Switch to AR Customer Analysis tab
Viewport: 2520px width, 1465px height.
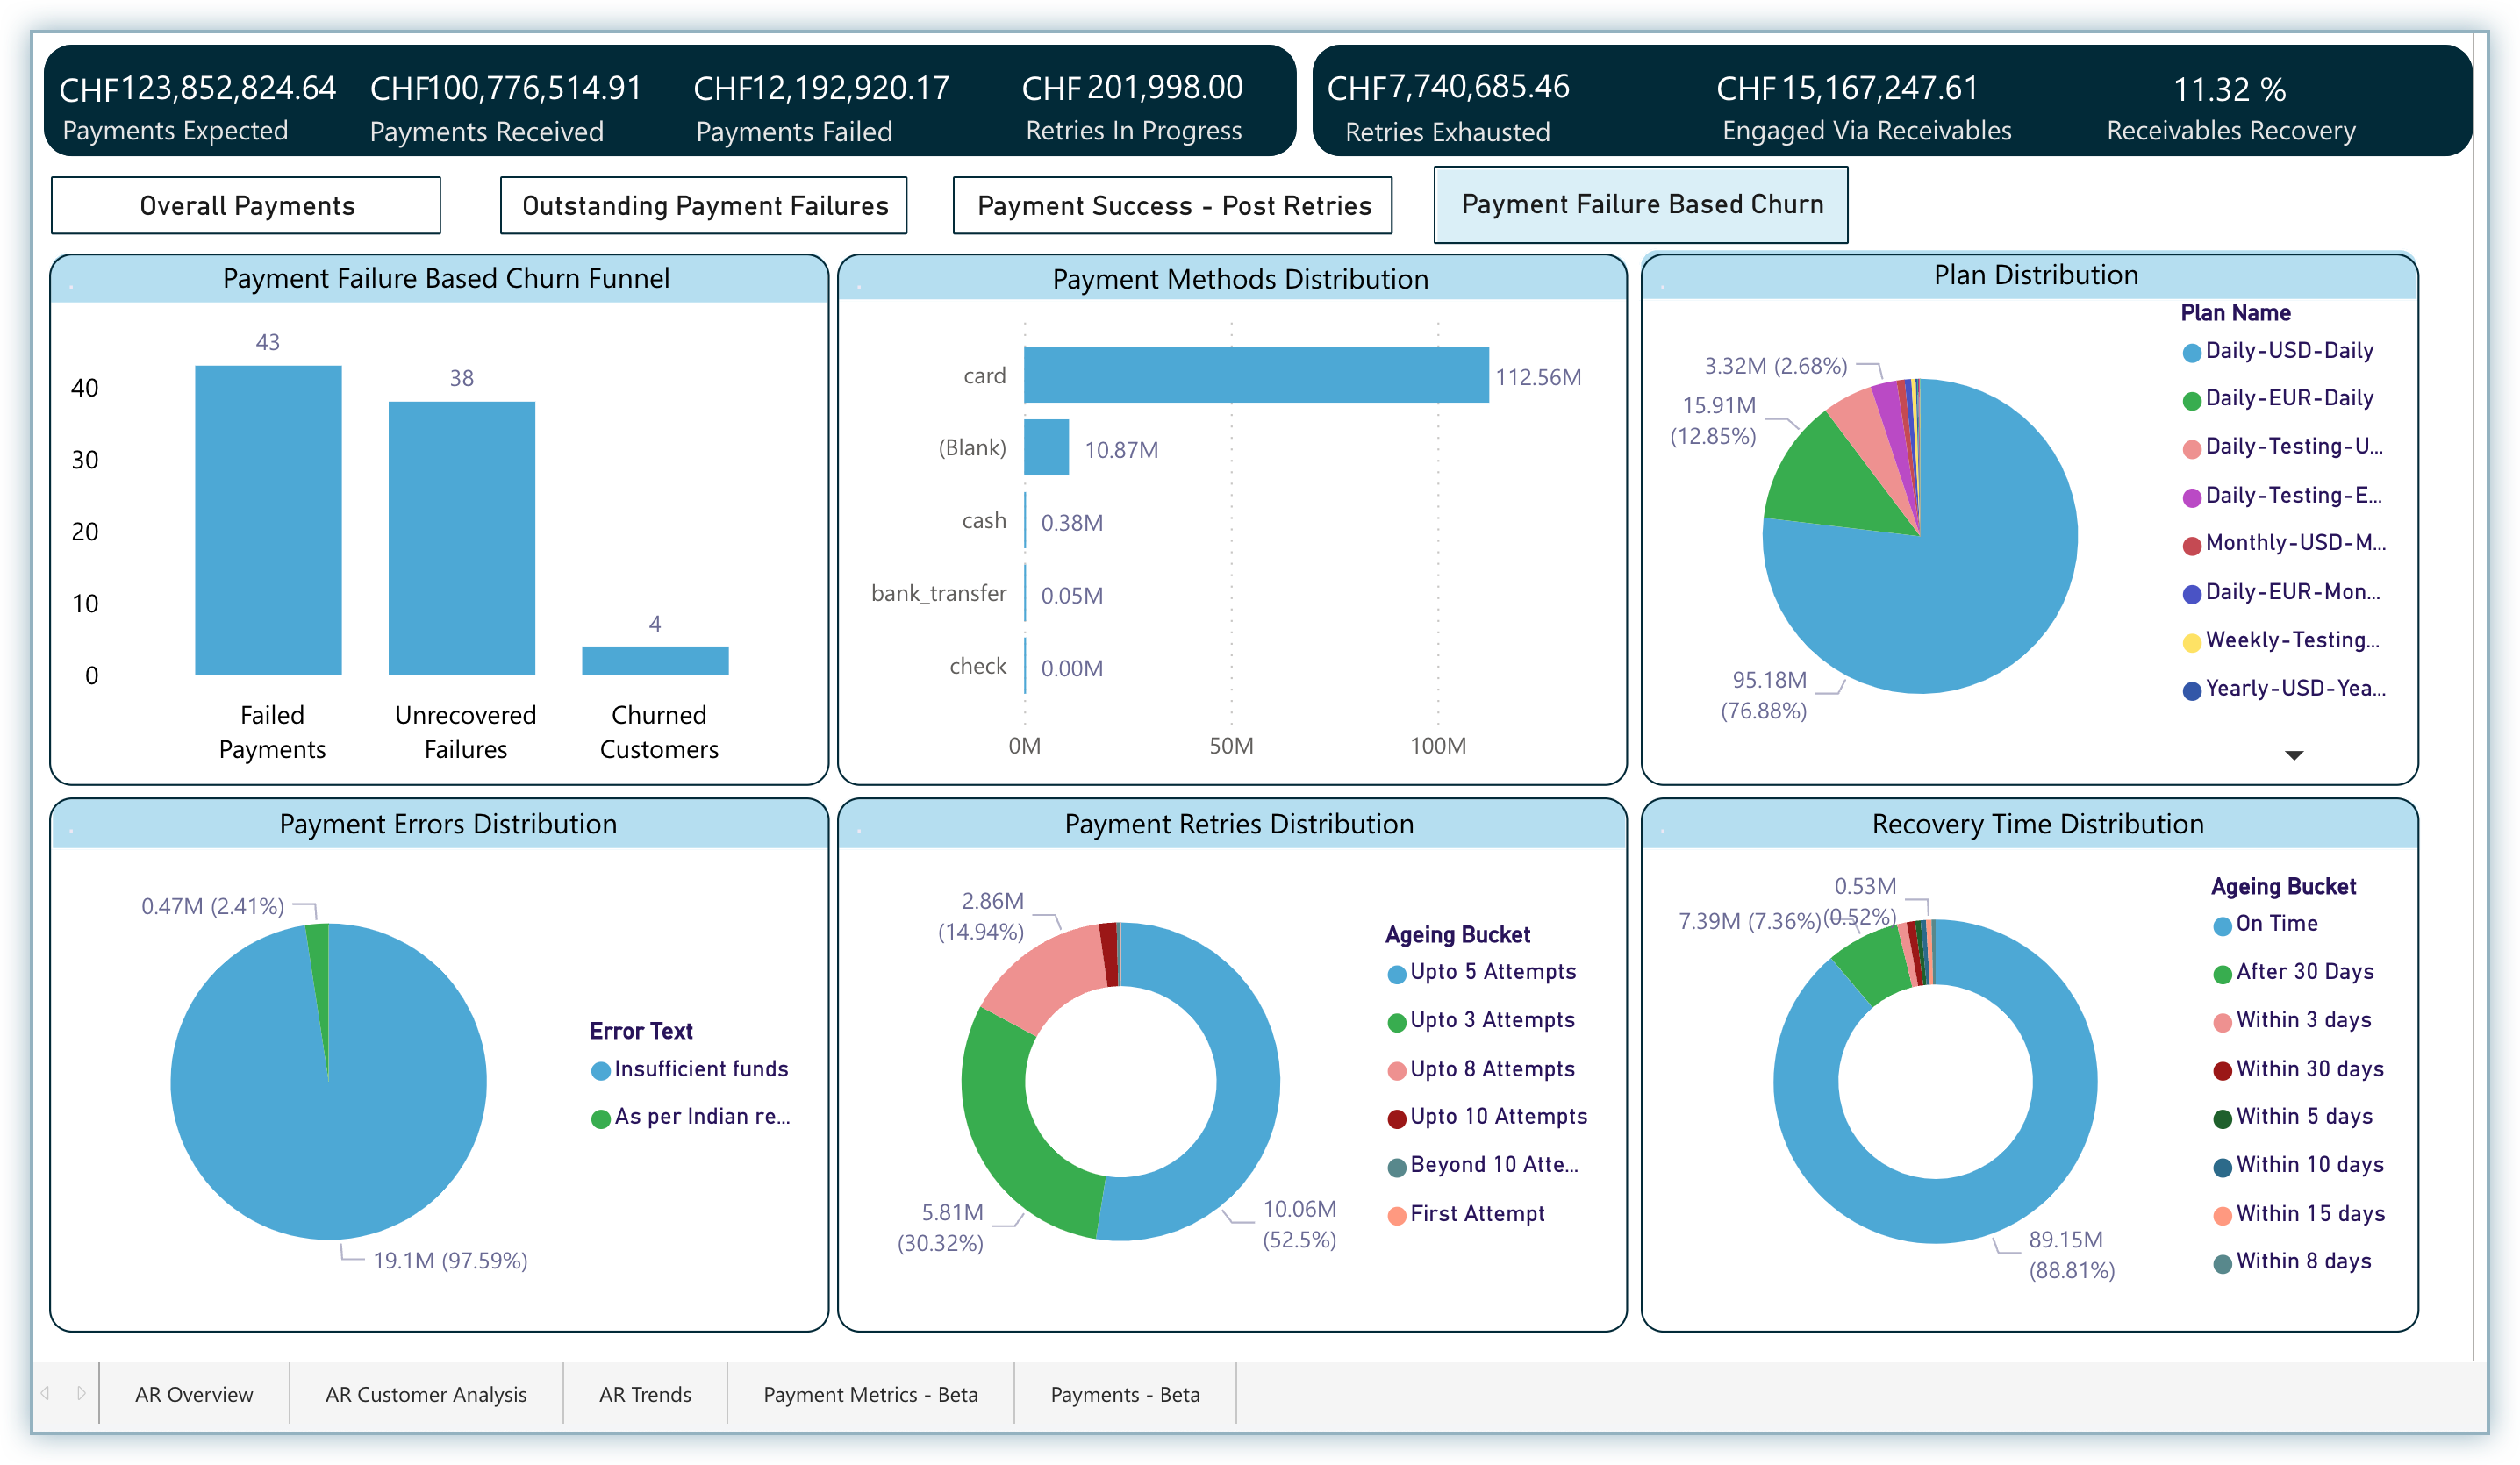pyautogui.click(x=426, y=1393)
